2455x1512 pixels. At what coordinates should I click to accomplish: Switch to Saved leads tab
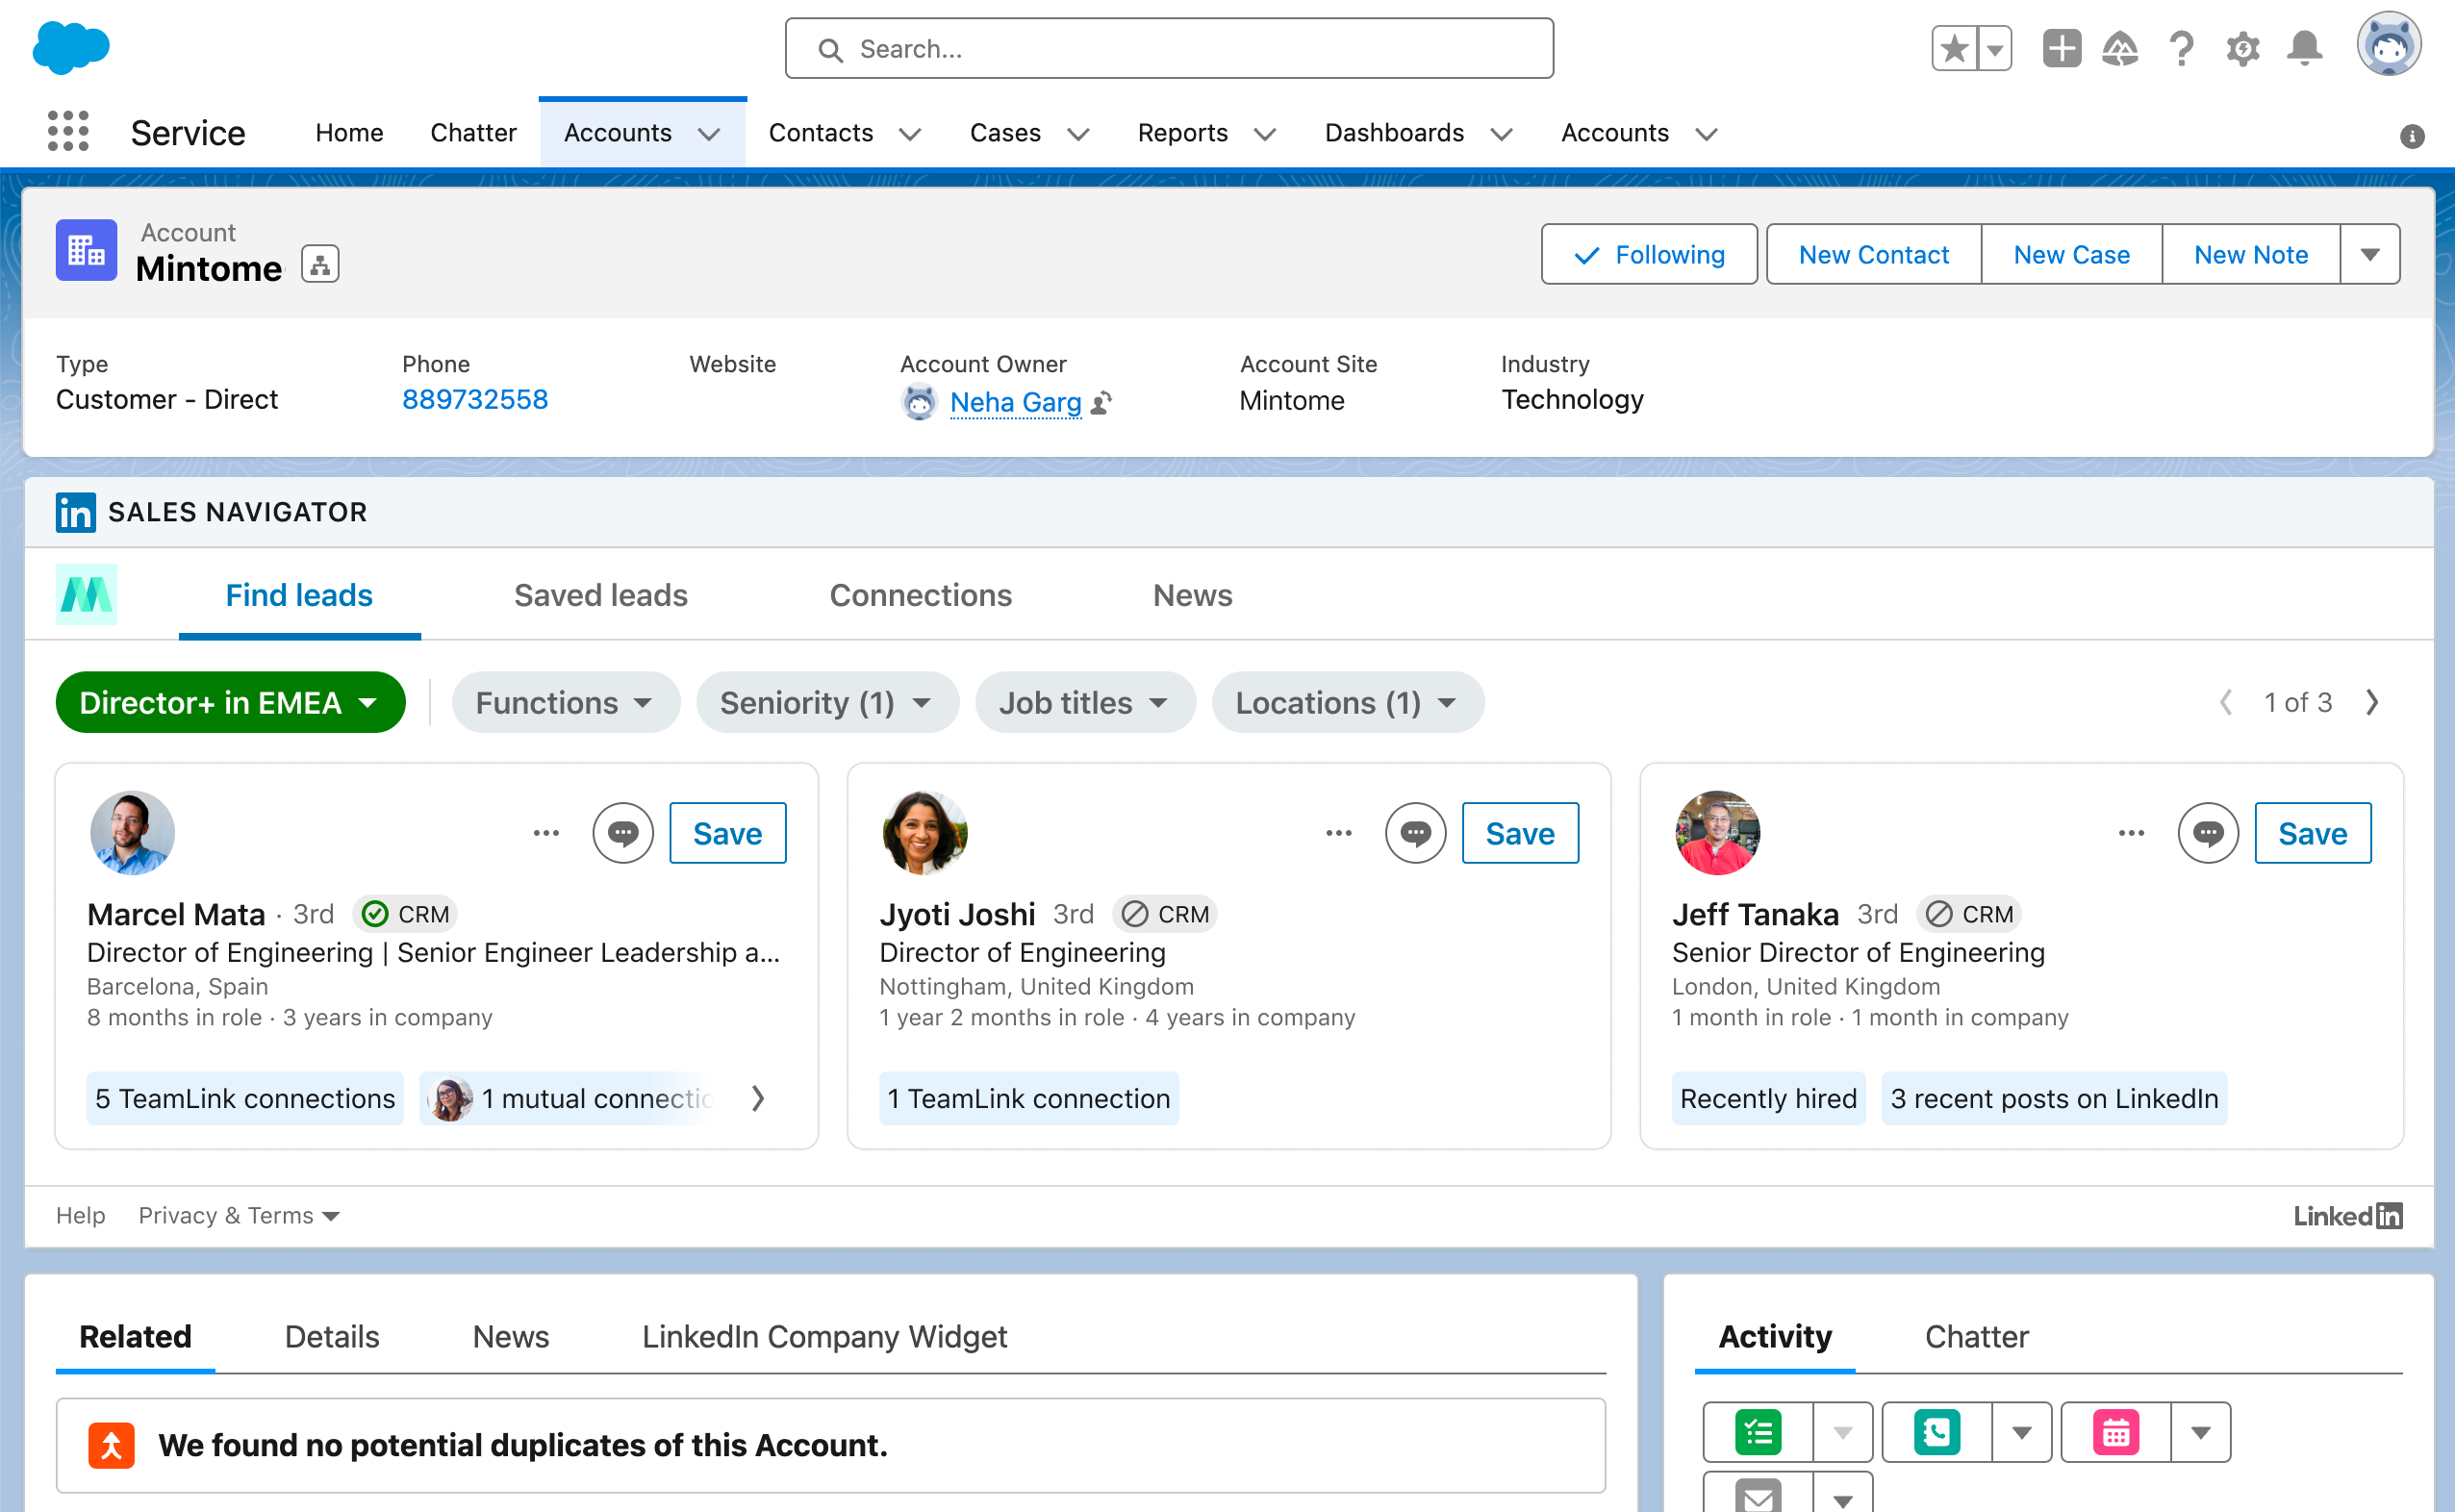(x=601, y=595)
